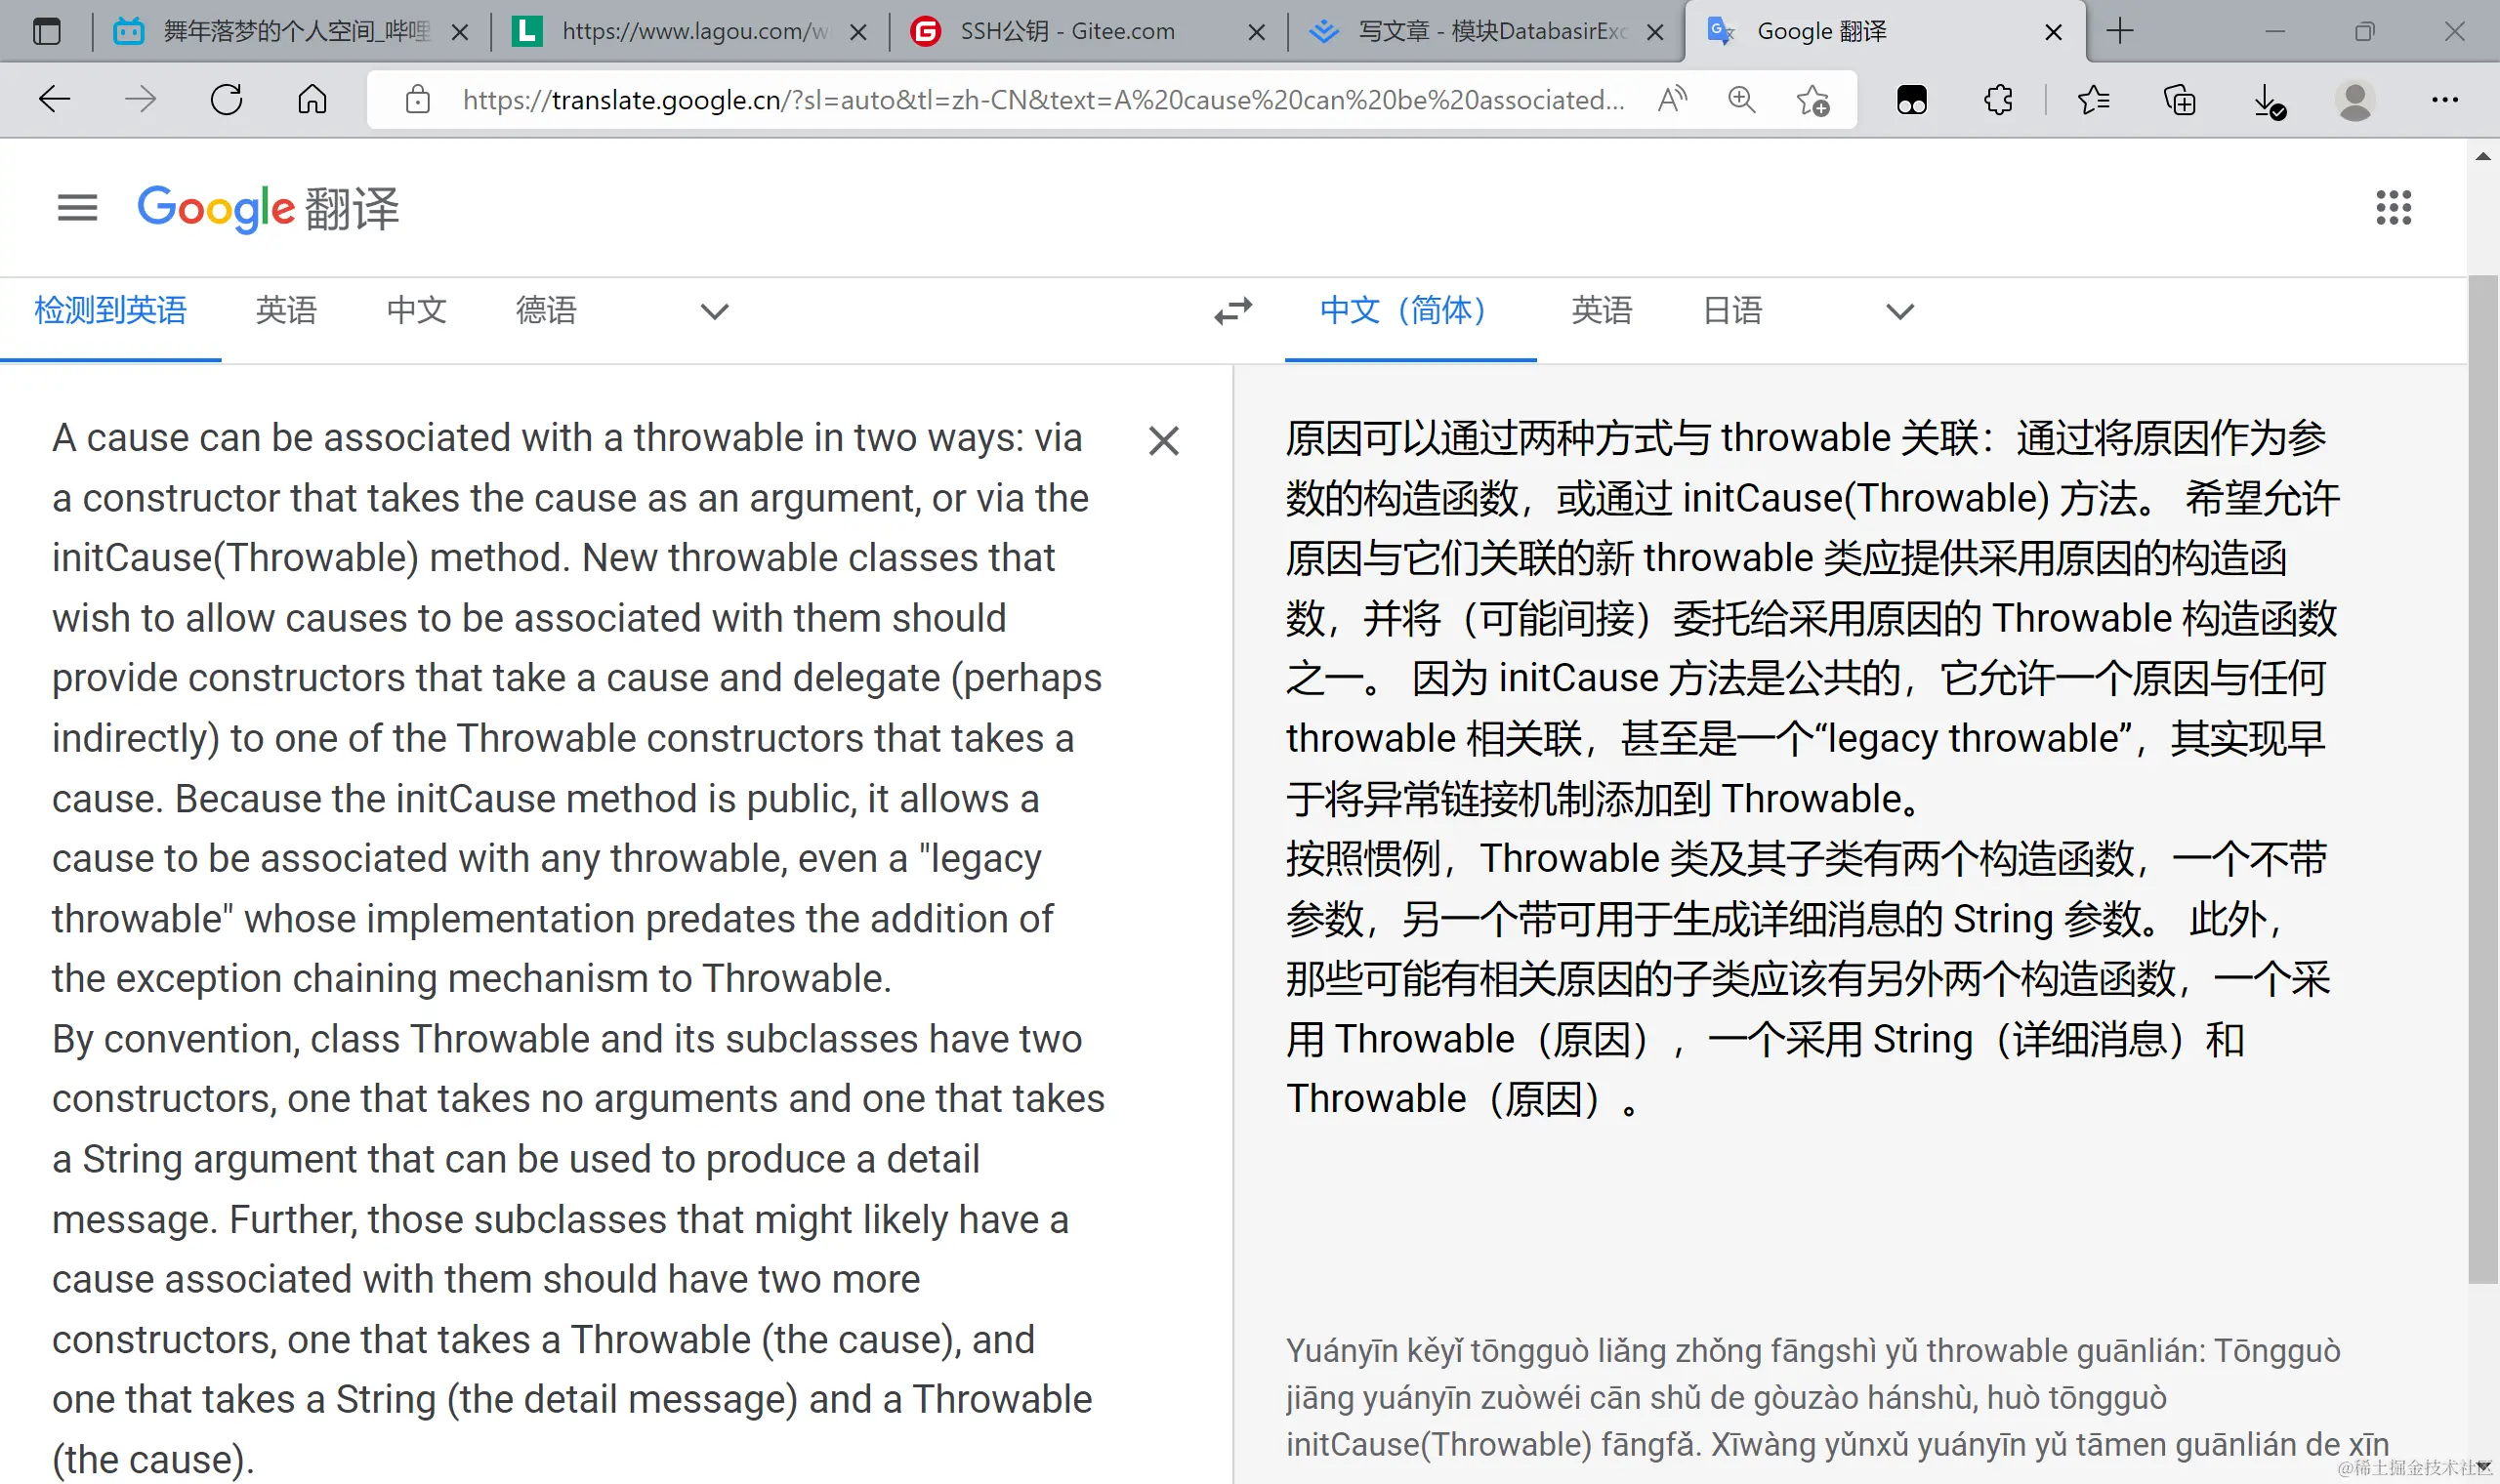
Task: Choose 中文 source language tab
Action: [x=416, y=311]
